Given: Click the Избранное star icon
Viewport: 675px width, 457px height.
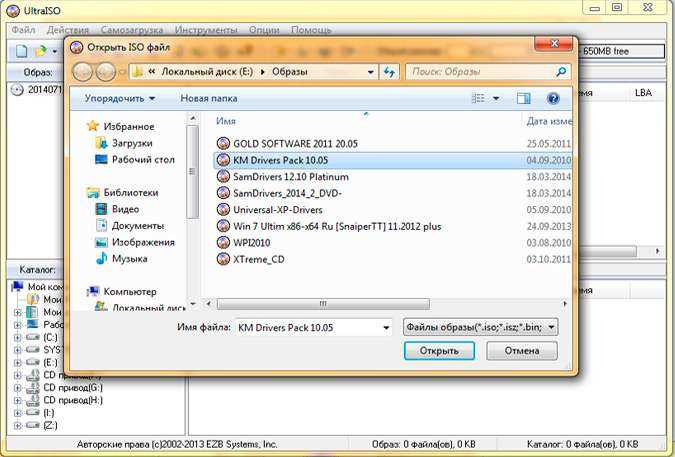Looking at the screenshot, I should click(x=93, y=126).
